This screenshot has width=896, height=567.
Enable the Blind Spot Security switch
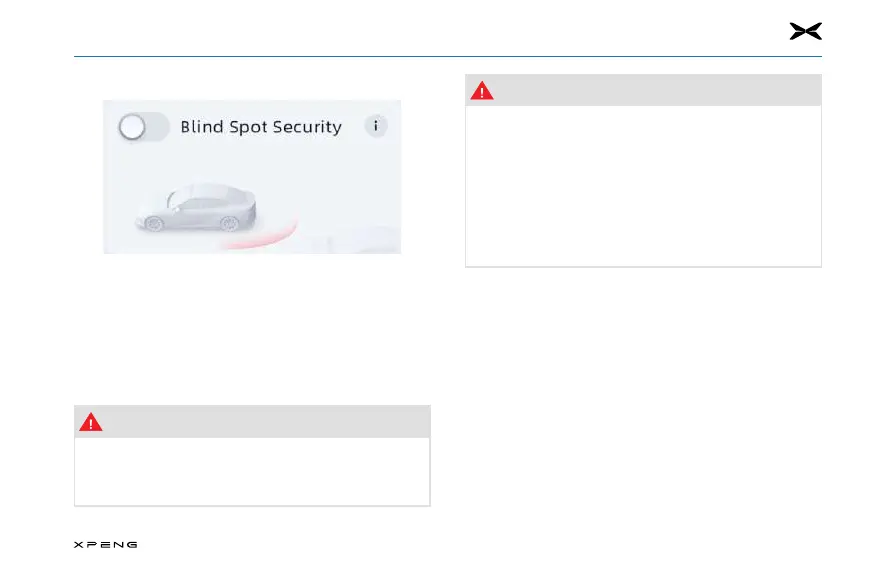(143, 127)
